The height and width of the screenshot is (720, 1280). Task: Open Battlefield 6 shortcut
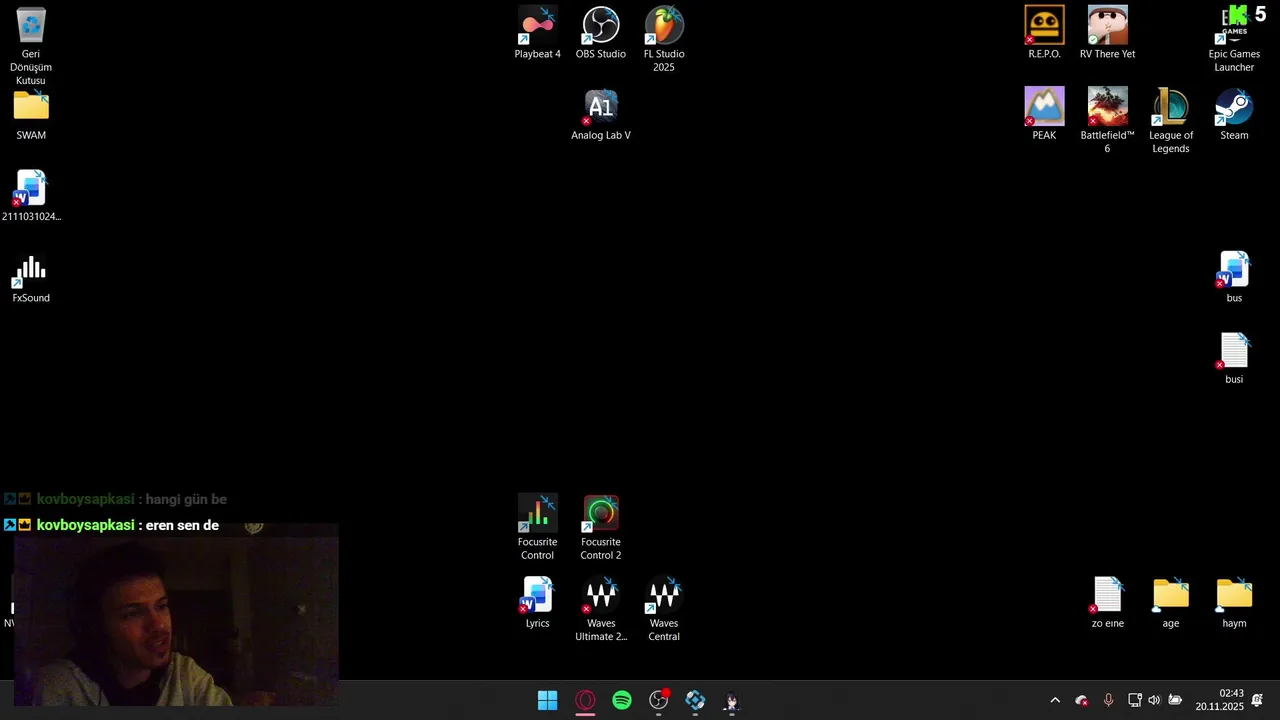tap(1107, 121)
